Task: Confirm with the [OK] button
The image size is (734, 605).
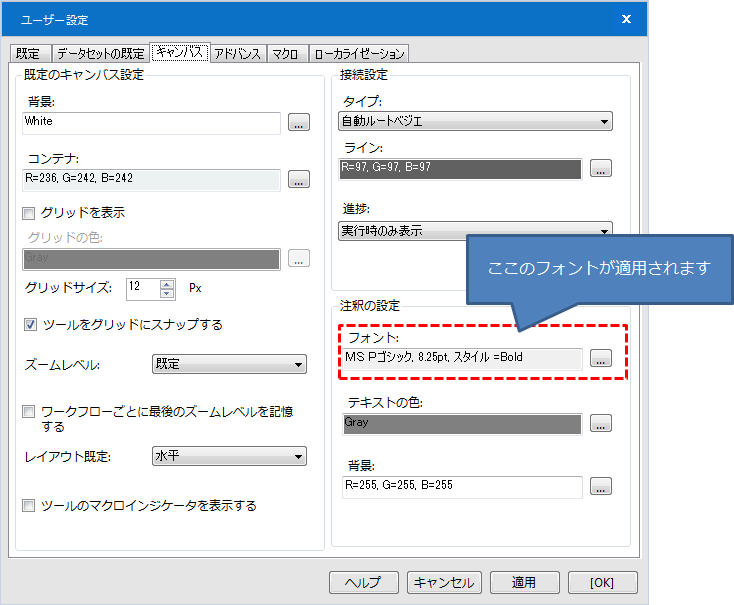Action: click(x=602, y=582)
